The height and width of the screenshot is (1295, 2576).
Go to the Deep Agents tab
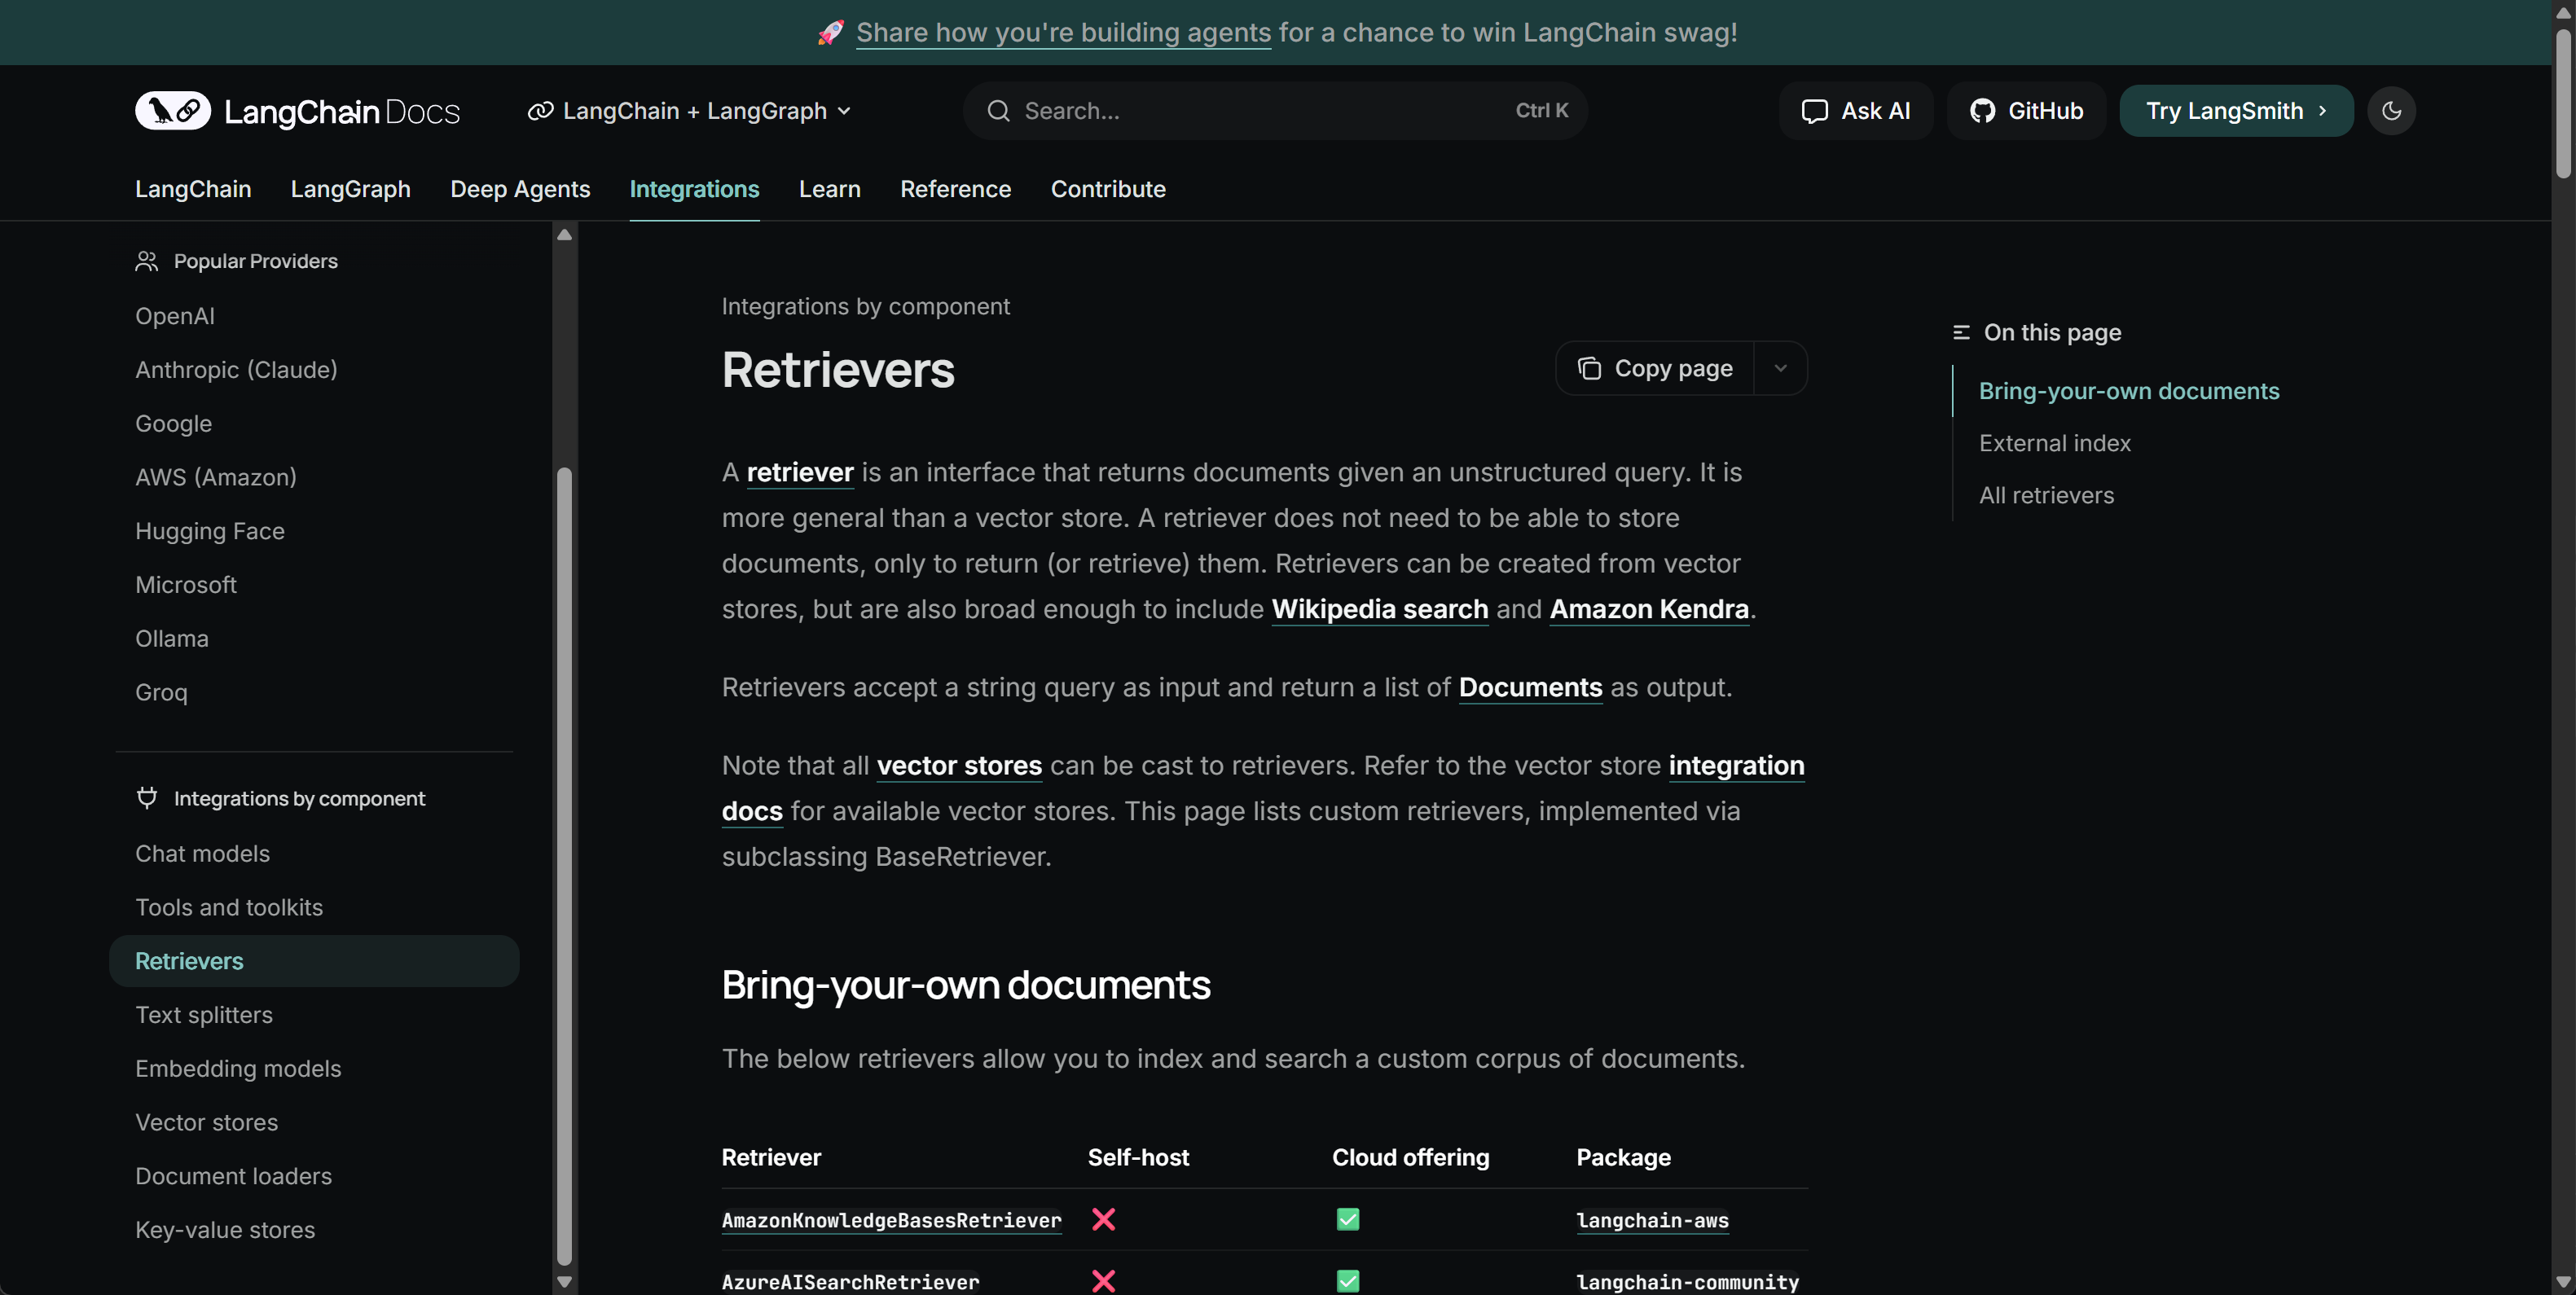pyautogui.click(x=520, y=189)
